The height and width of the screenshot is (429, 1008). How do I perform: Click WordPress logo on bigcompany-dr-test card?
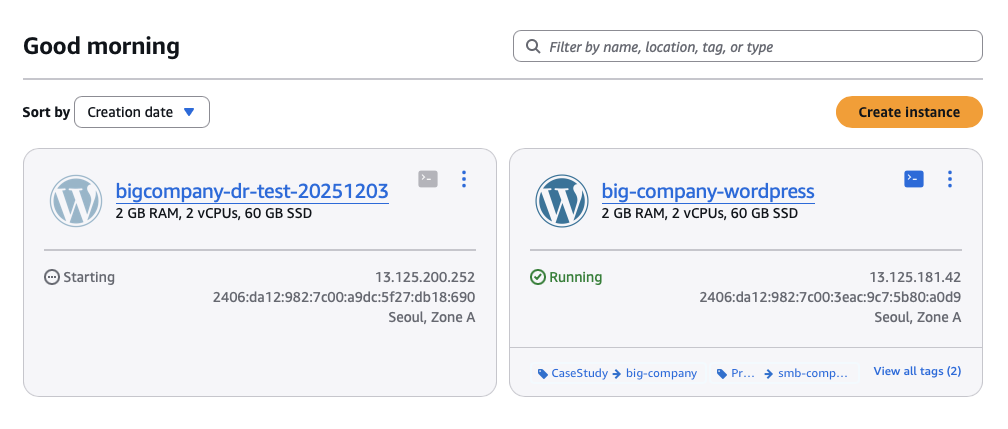tap(76, 201)
